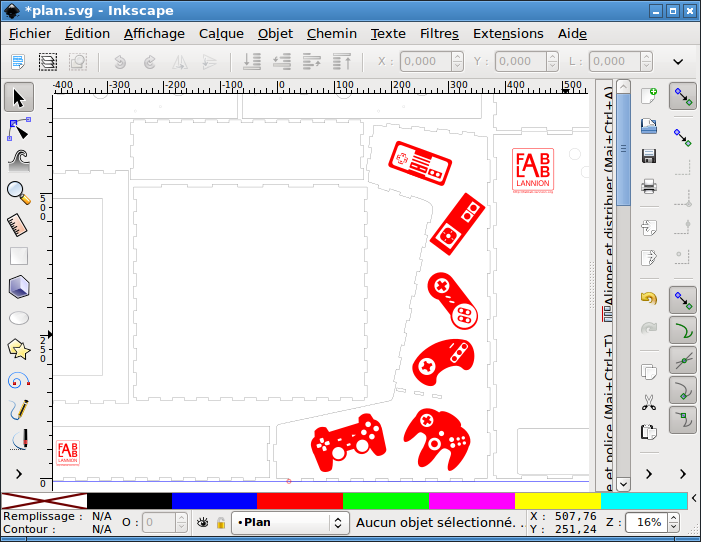Select the Rectangle tool

point(19,256)
